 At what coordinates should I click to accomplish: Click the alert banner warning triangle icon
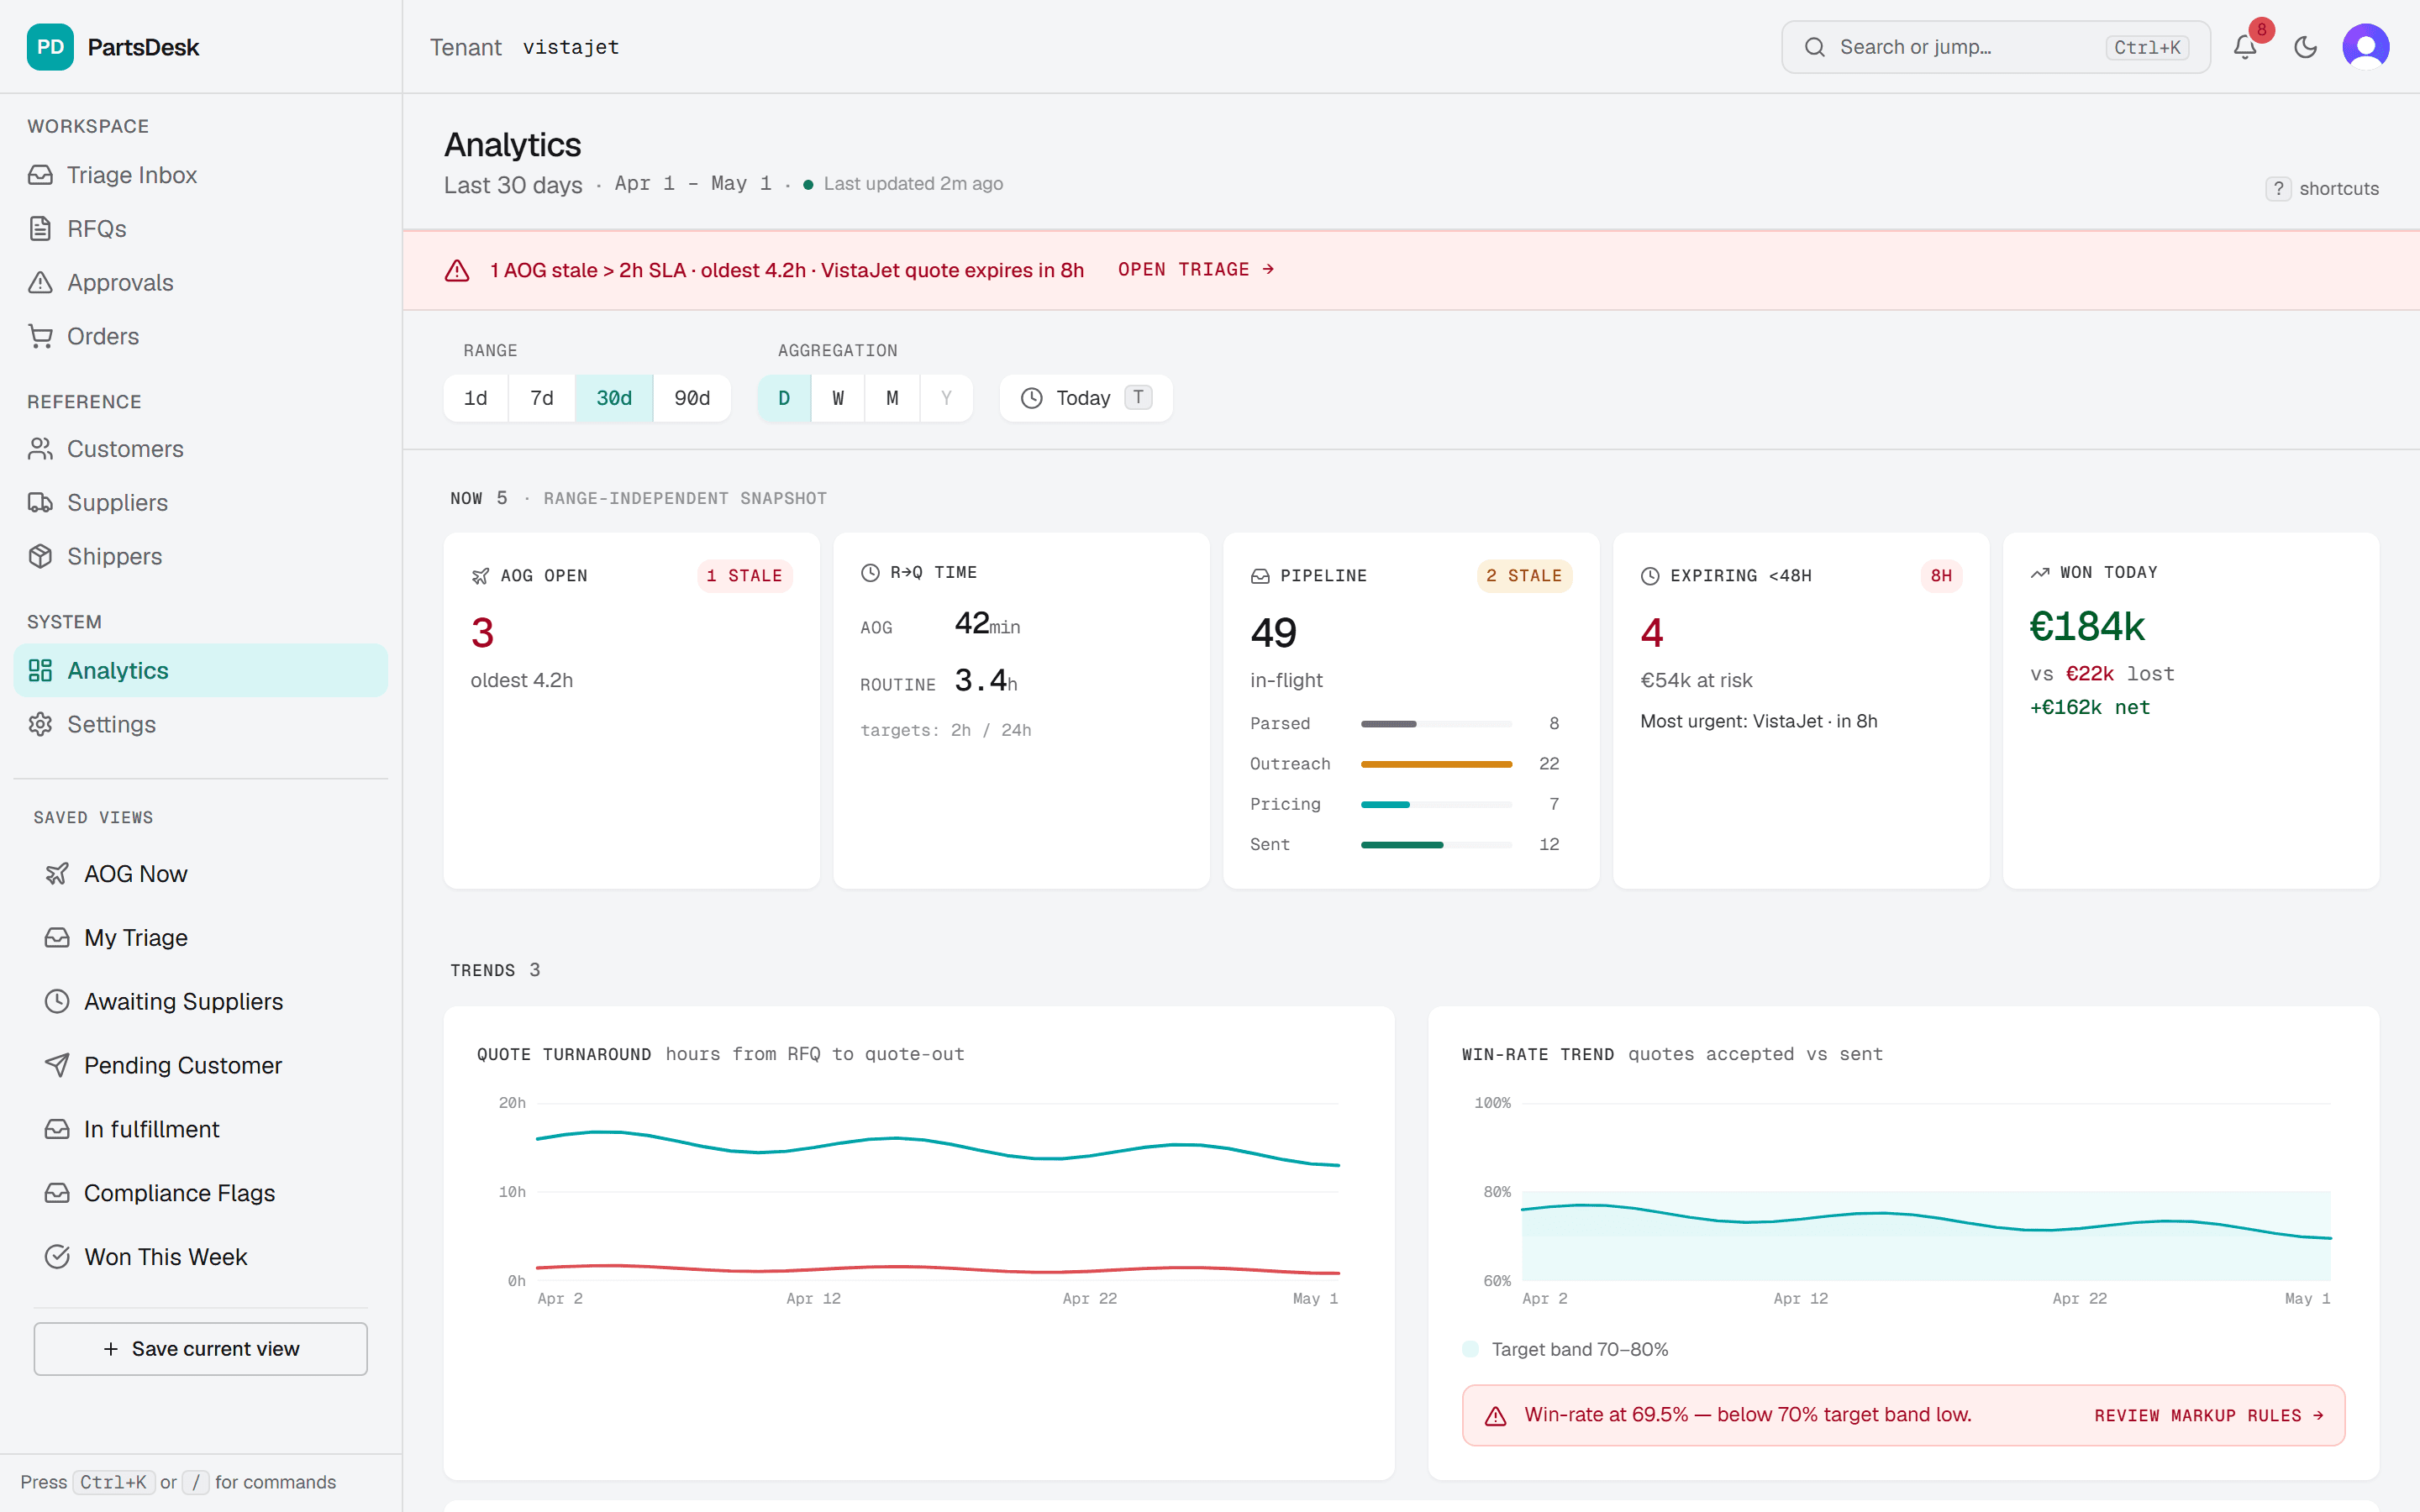tap(457, 271)
